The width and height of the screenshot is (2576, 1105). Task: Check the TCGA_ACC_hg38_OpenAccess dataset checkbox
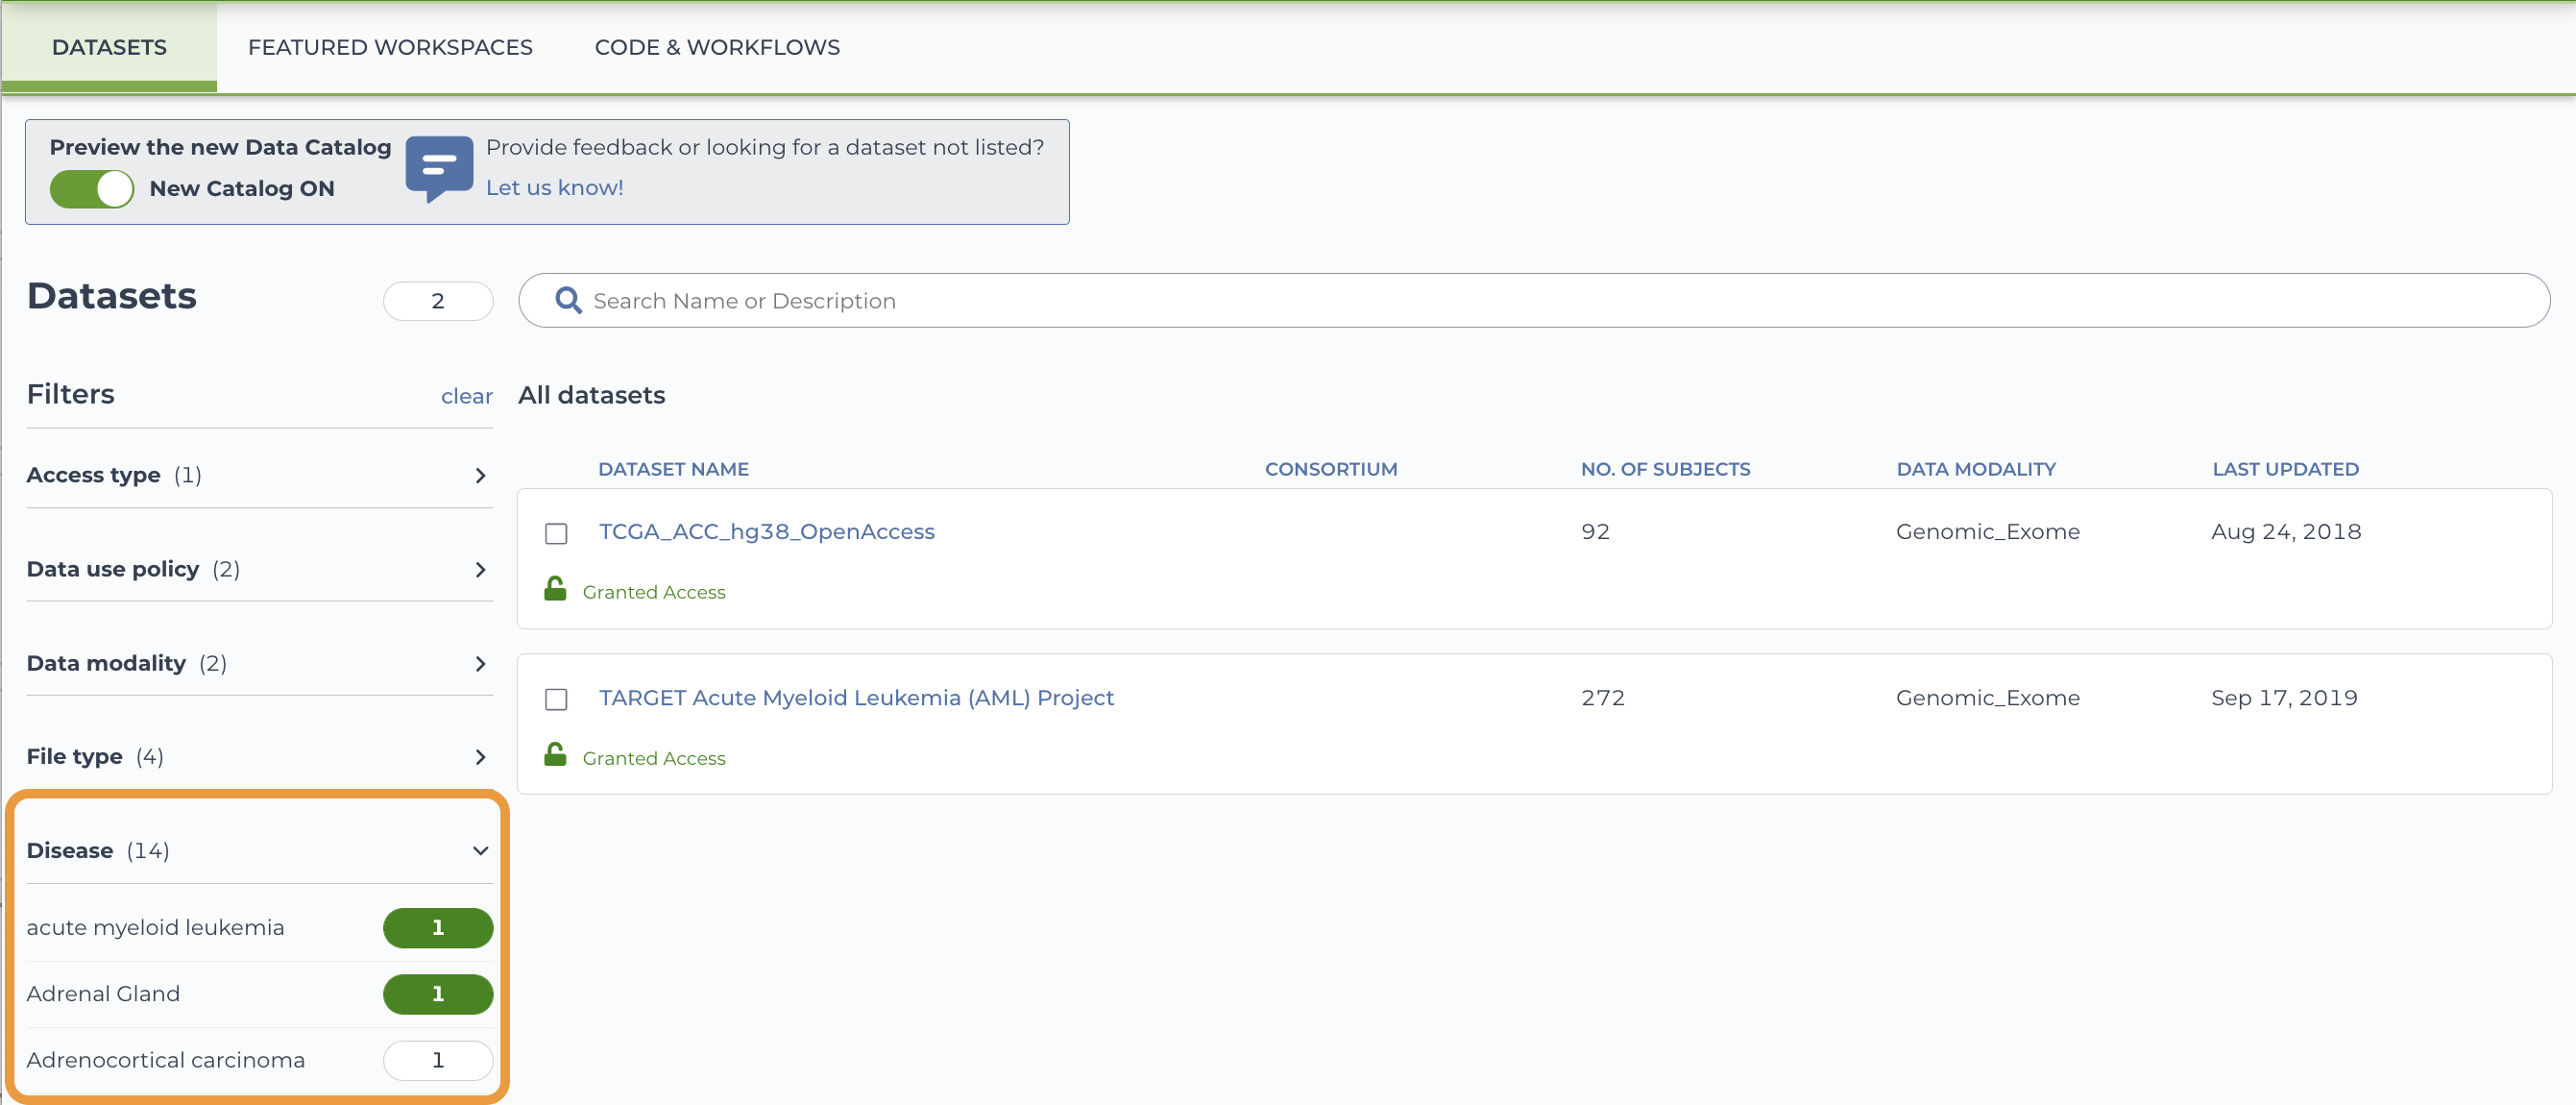(556, 533)
